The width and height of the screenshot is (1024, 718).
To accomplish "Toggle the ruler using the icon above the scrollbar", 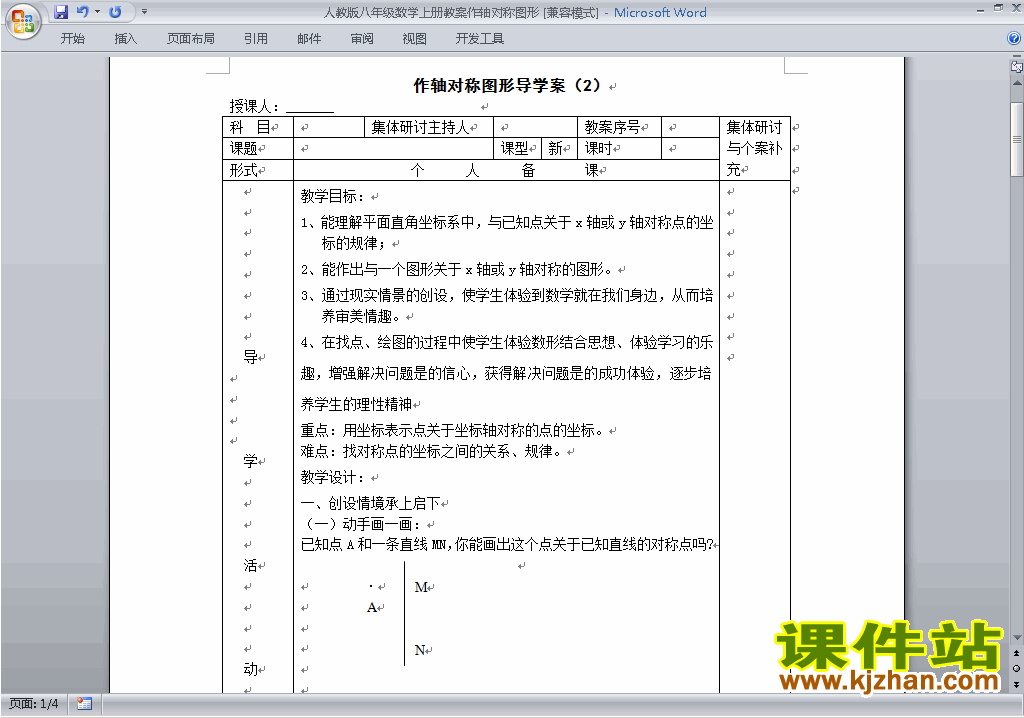I will pyautogui.click(x=1017, y=66).
